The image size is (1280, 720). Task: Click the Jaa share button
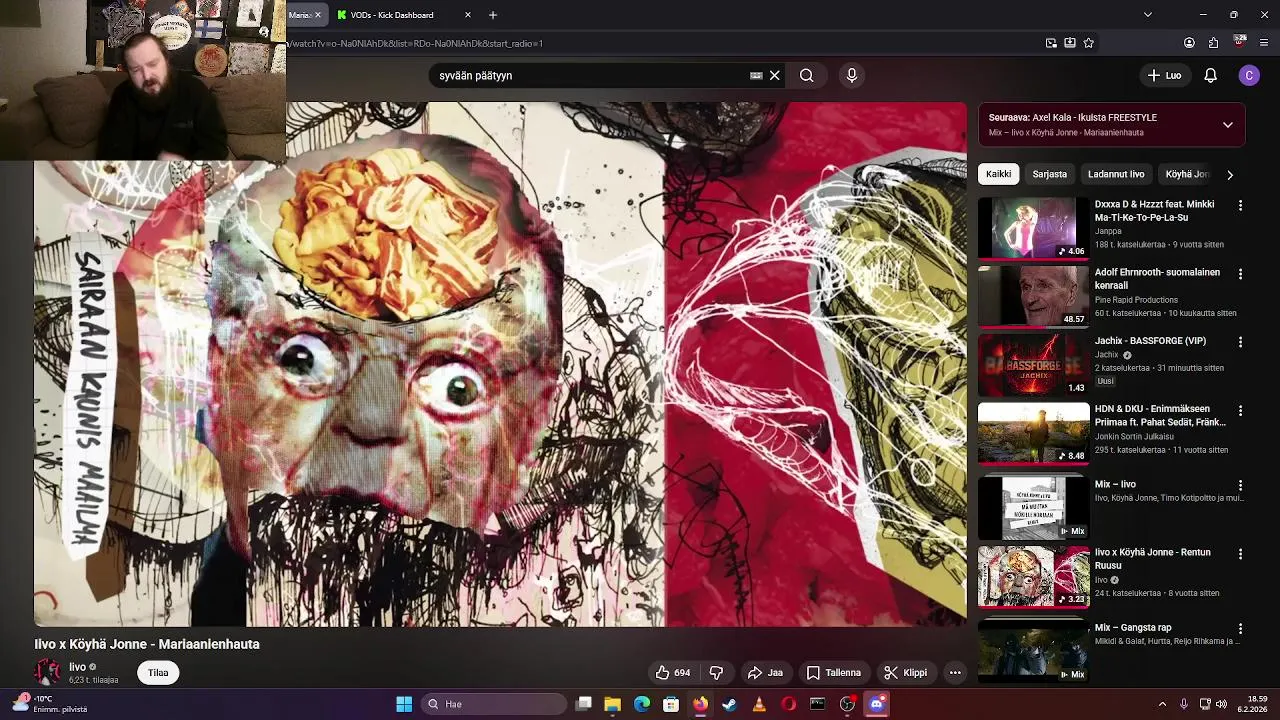click(x=765, y=673)
